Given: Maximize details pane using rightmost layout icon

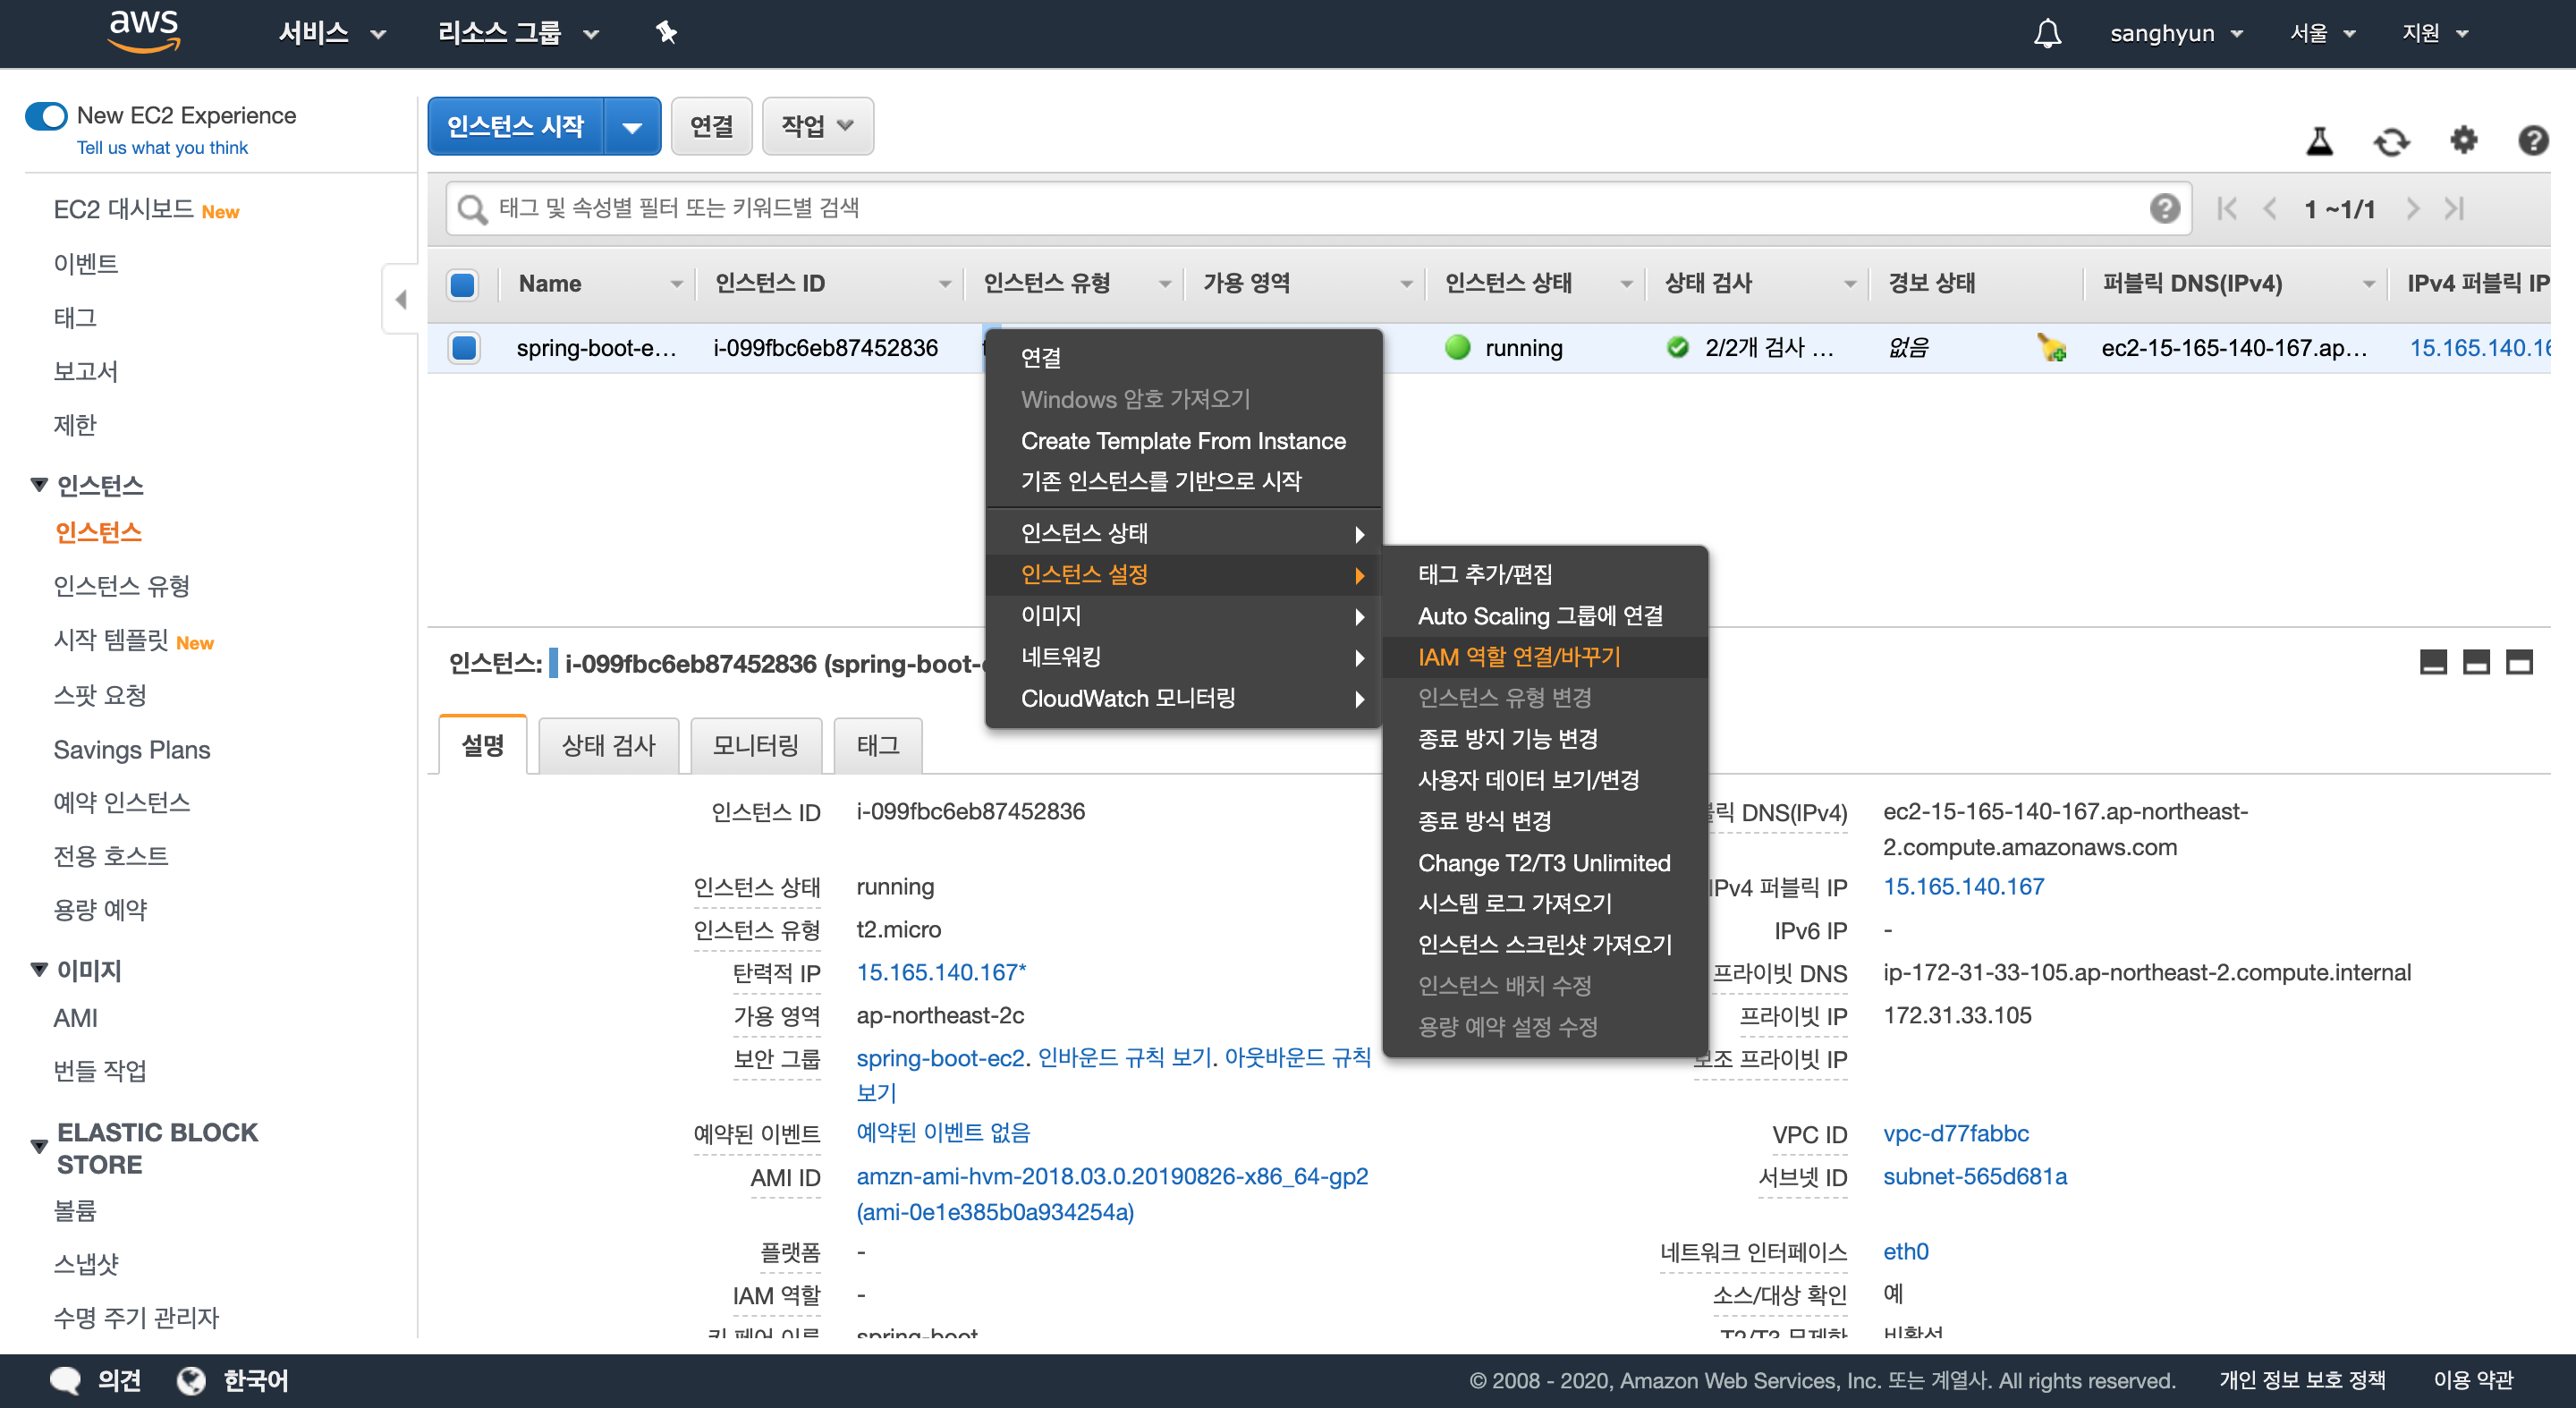Looking at the screenshot, I should coord(2518,662).
